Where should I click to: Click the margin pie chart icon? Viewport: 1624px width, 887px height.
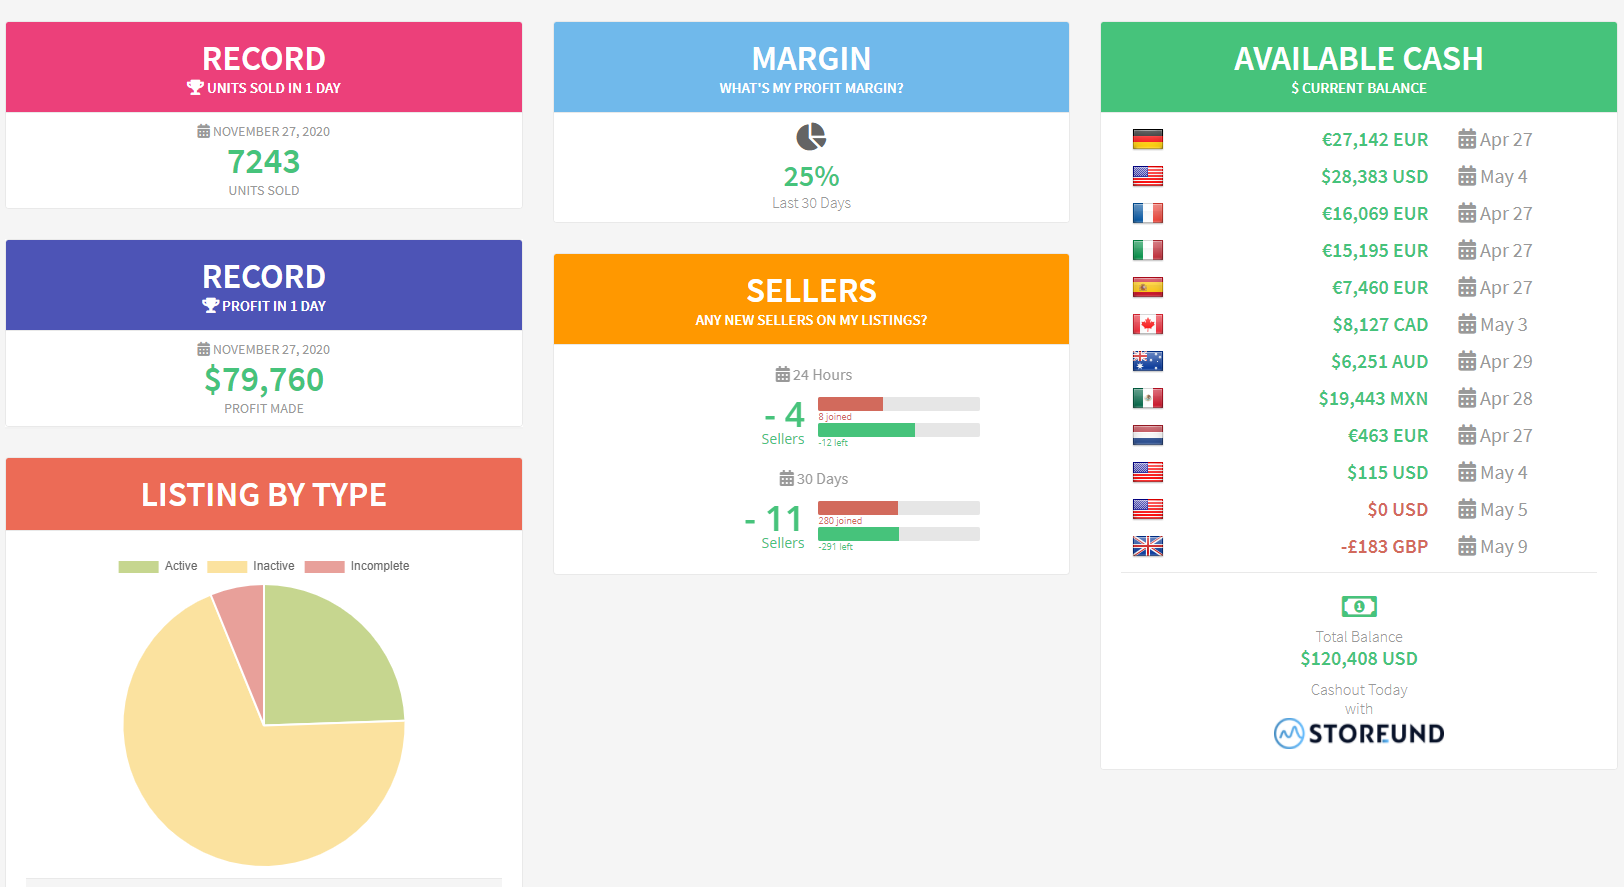(x=811, y=137)
